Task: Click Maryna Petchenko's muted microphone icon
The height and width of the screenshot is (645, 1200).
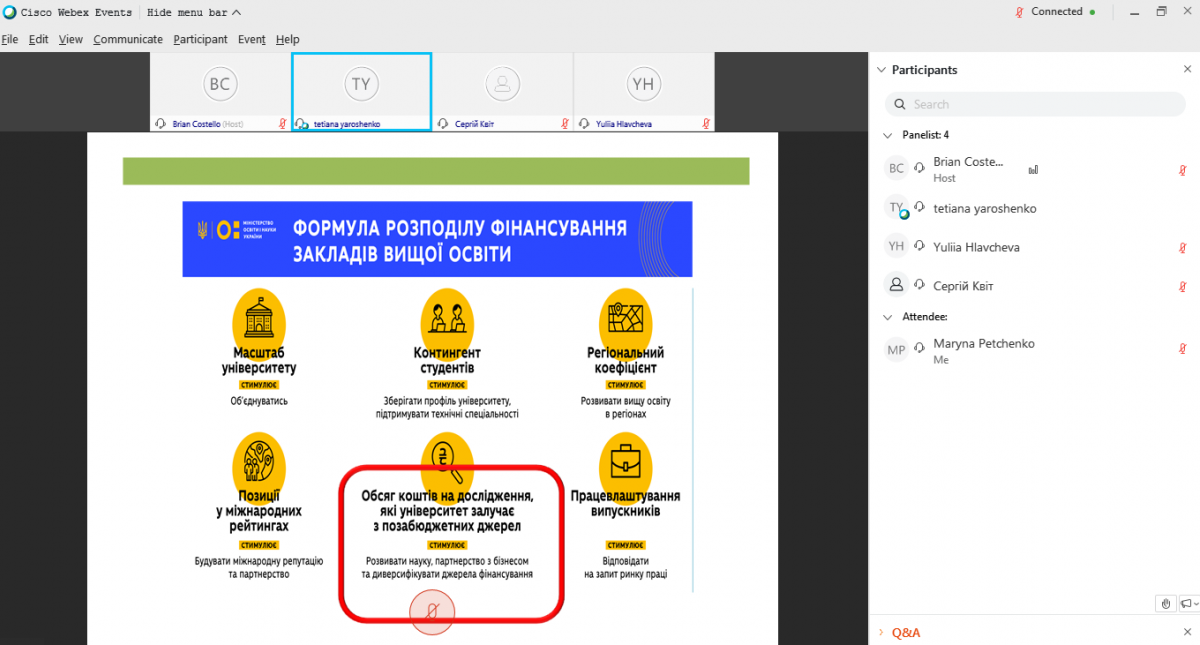Action: pos(1183,349)
